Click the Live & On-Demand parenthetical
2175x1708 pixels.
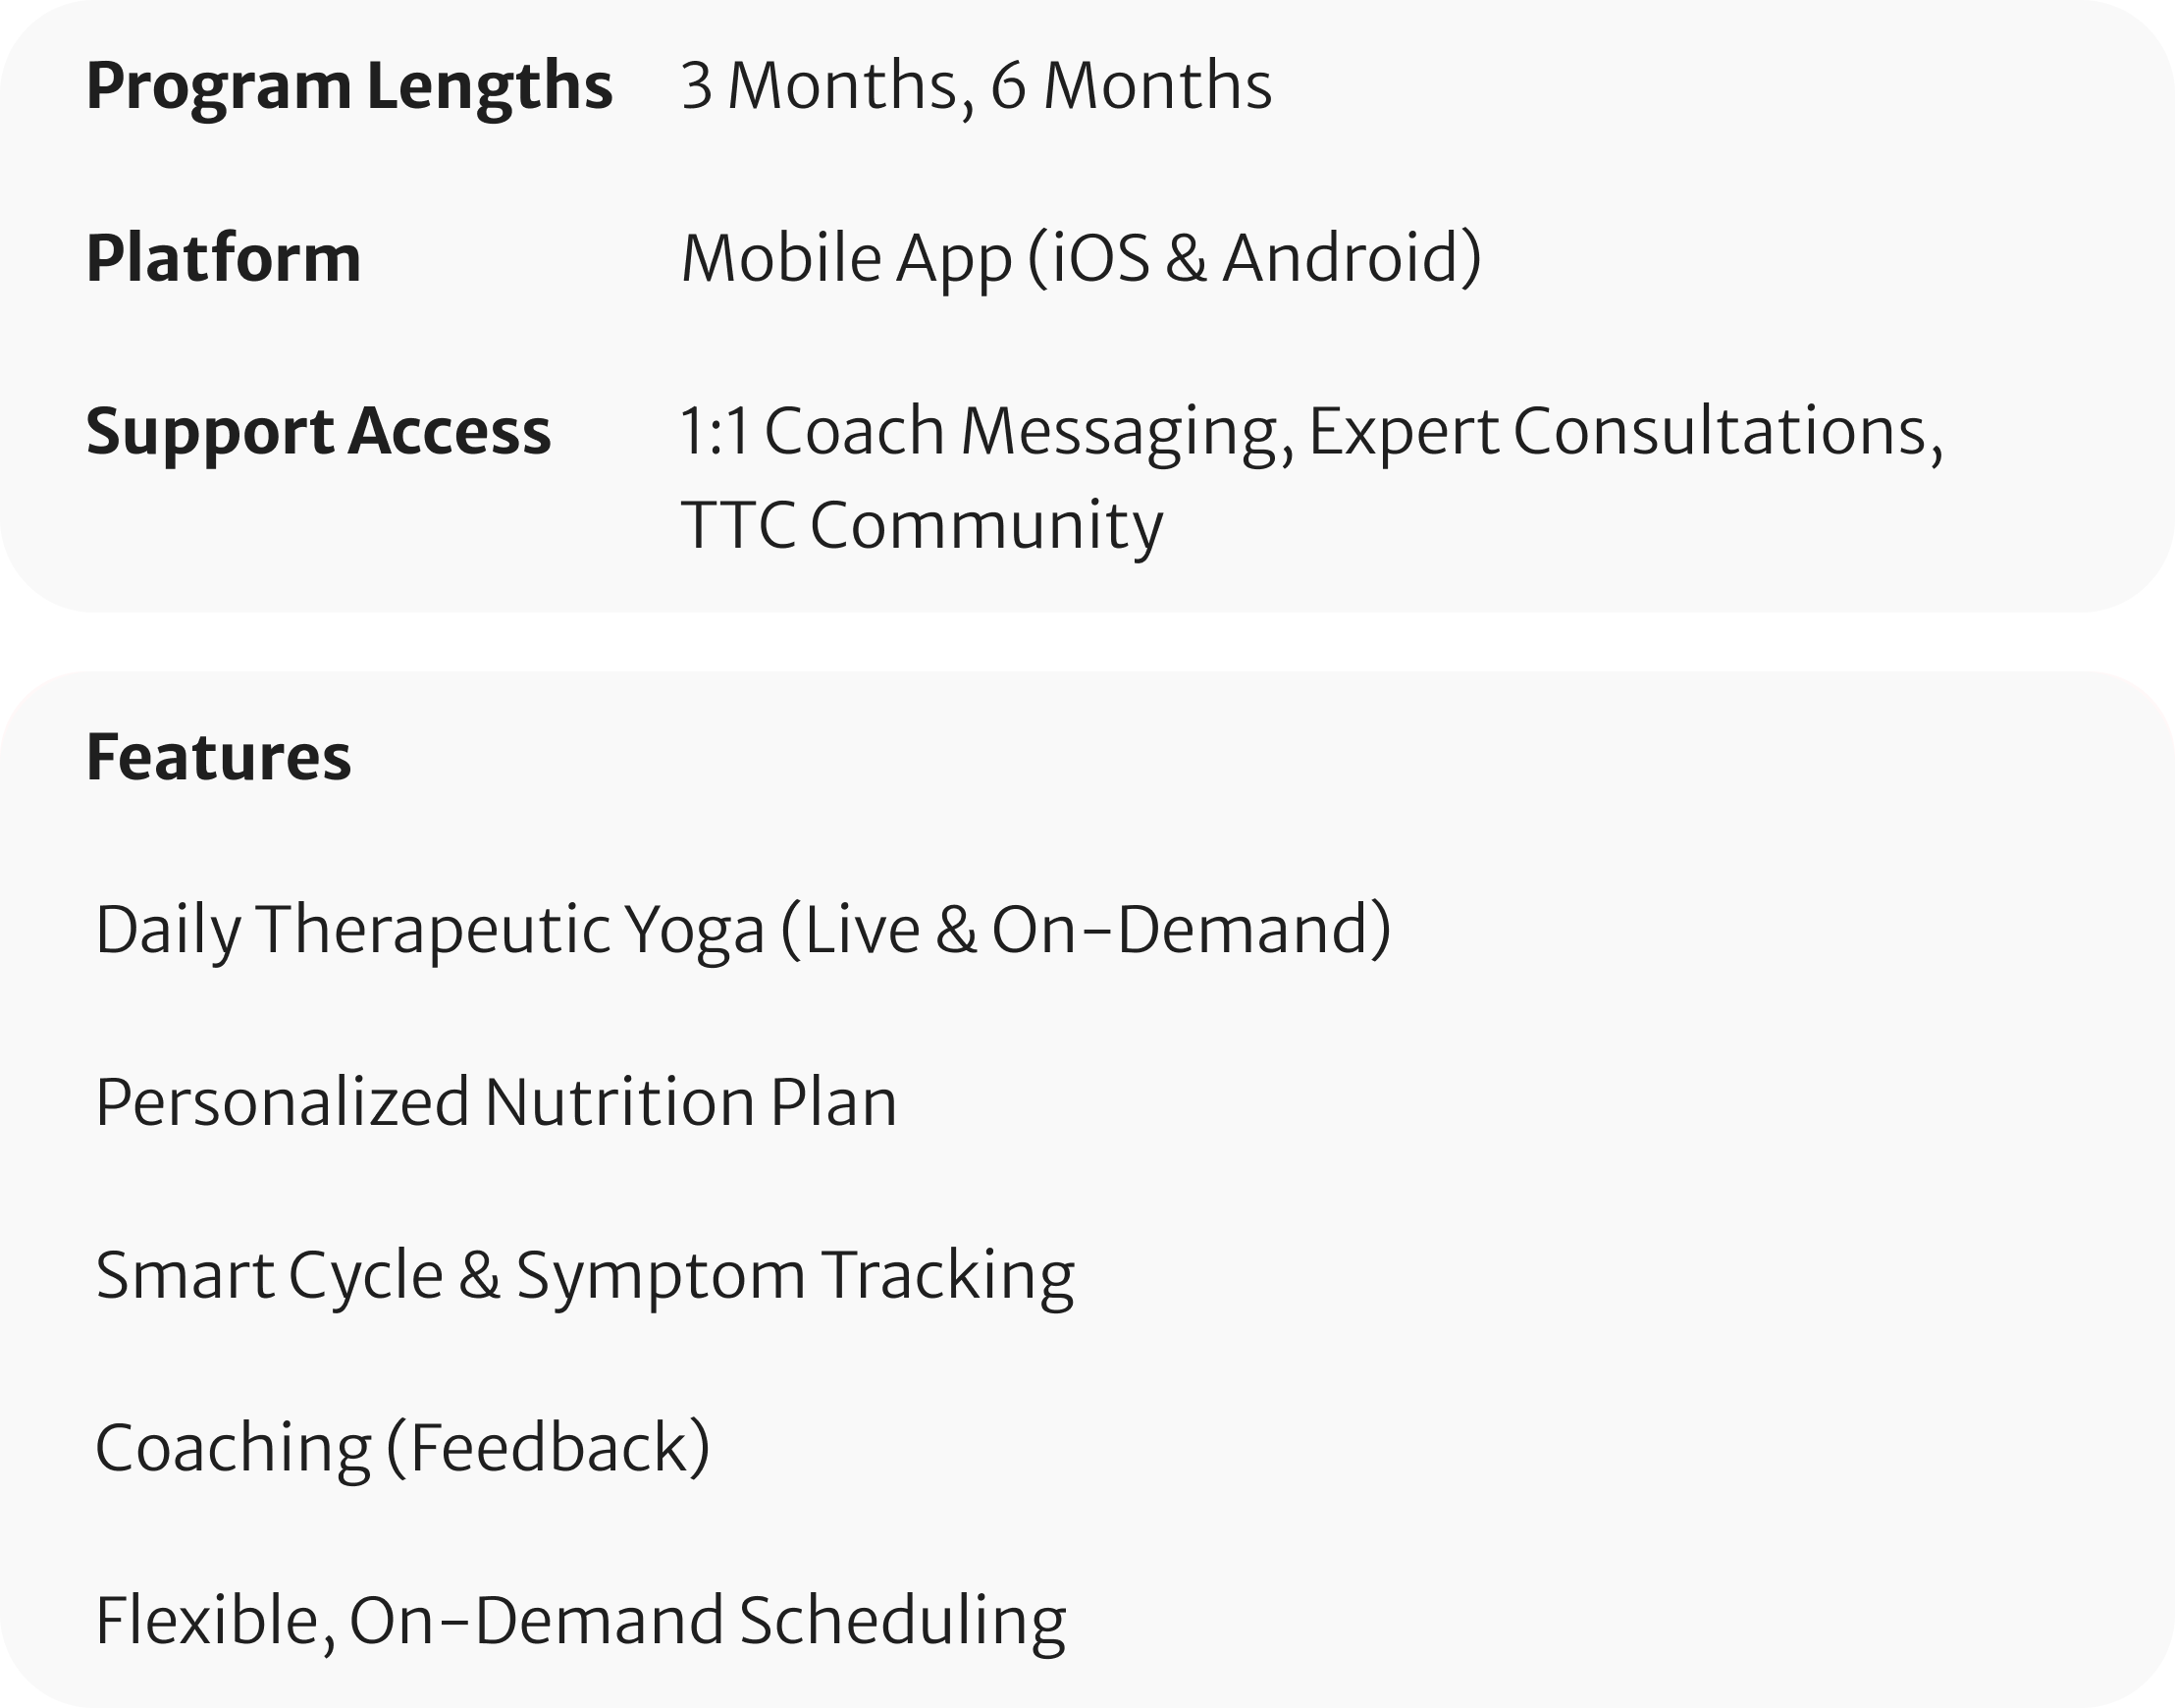1085,931
